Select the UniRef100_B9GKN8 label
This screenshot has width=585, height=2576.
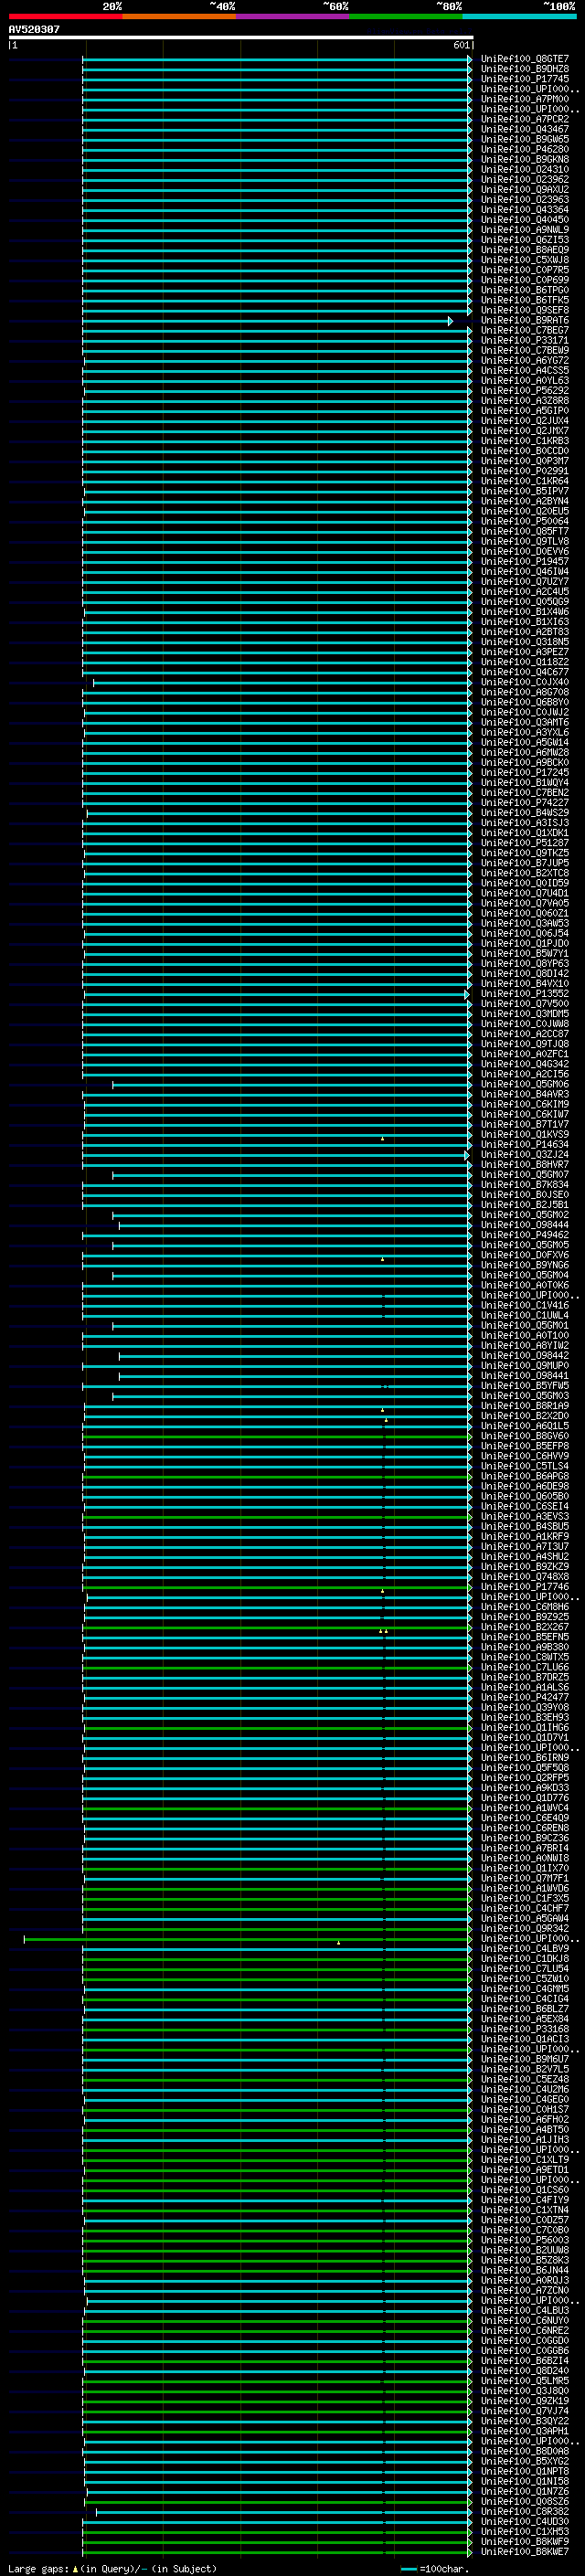point(525,159)
